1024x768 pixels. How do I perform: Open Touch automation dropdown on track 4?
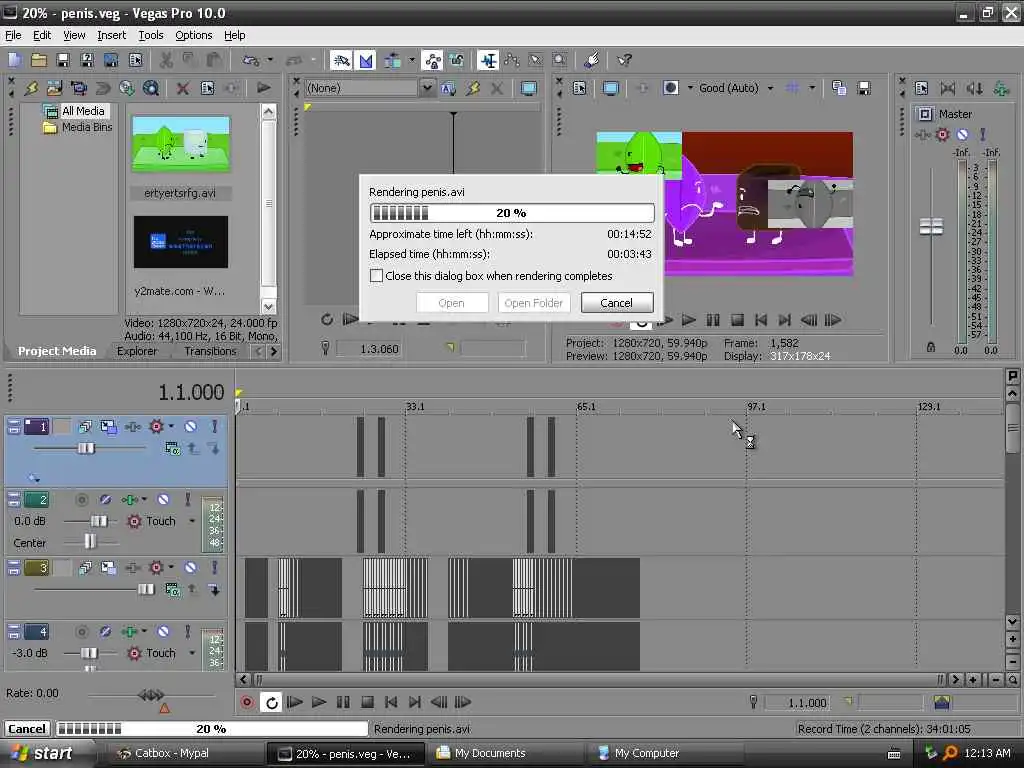[x=192, y=653]
